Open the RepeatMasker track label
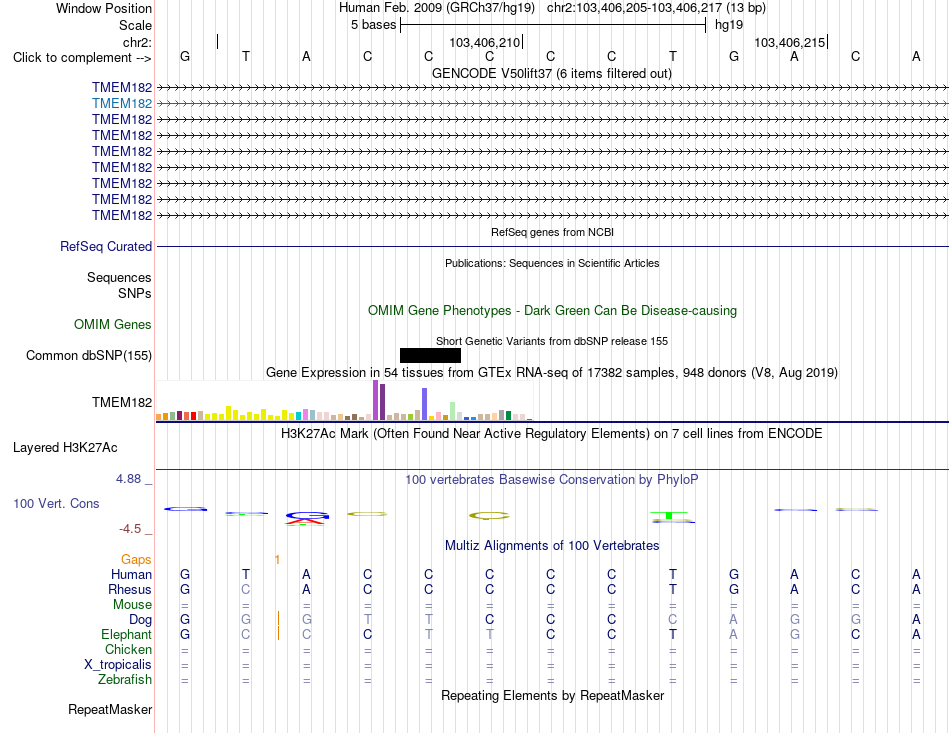Screen dimensions: 950x733 [110, 709]
